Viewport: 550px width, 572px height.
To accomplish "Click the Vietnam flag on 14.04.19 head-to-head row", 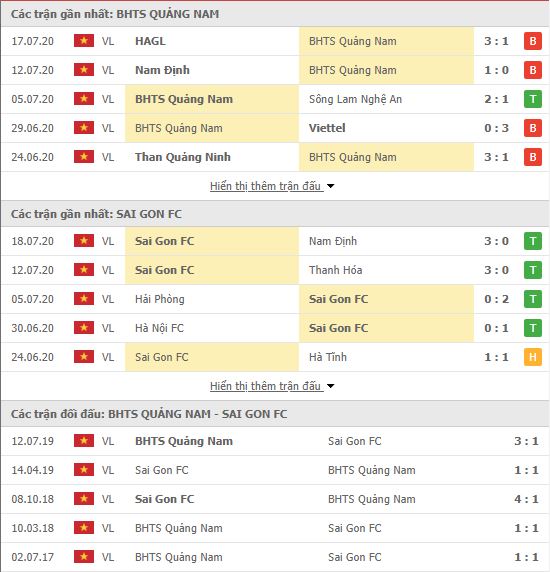I will [x=84, y=470].
